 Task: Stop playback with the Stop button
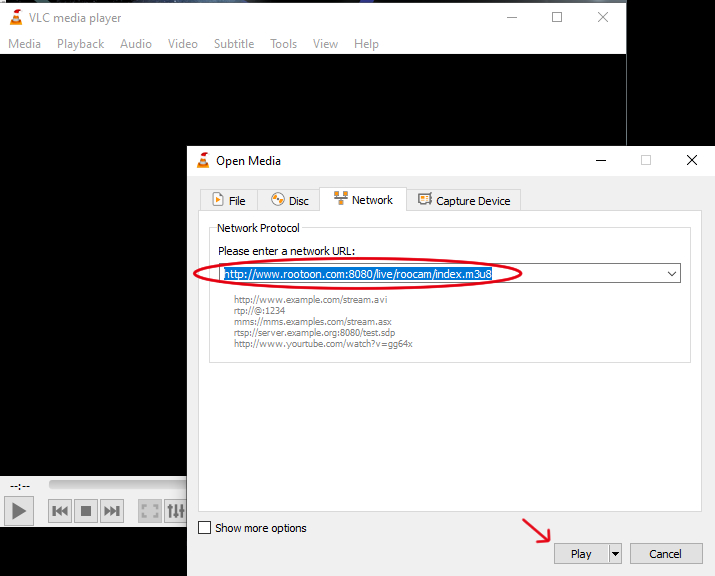[86, 511]
